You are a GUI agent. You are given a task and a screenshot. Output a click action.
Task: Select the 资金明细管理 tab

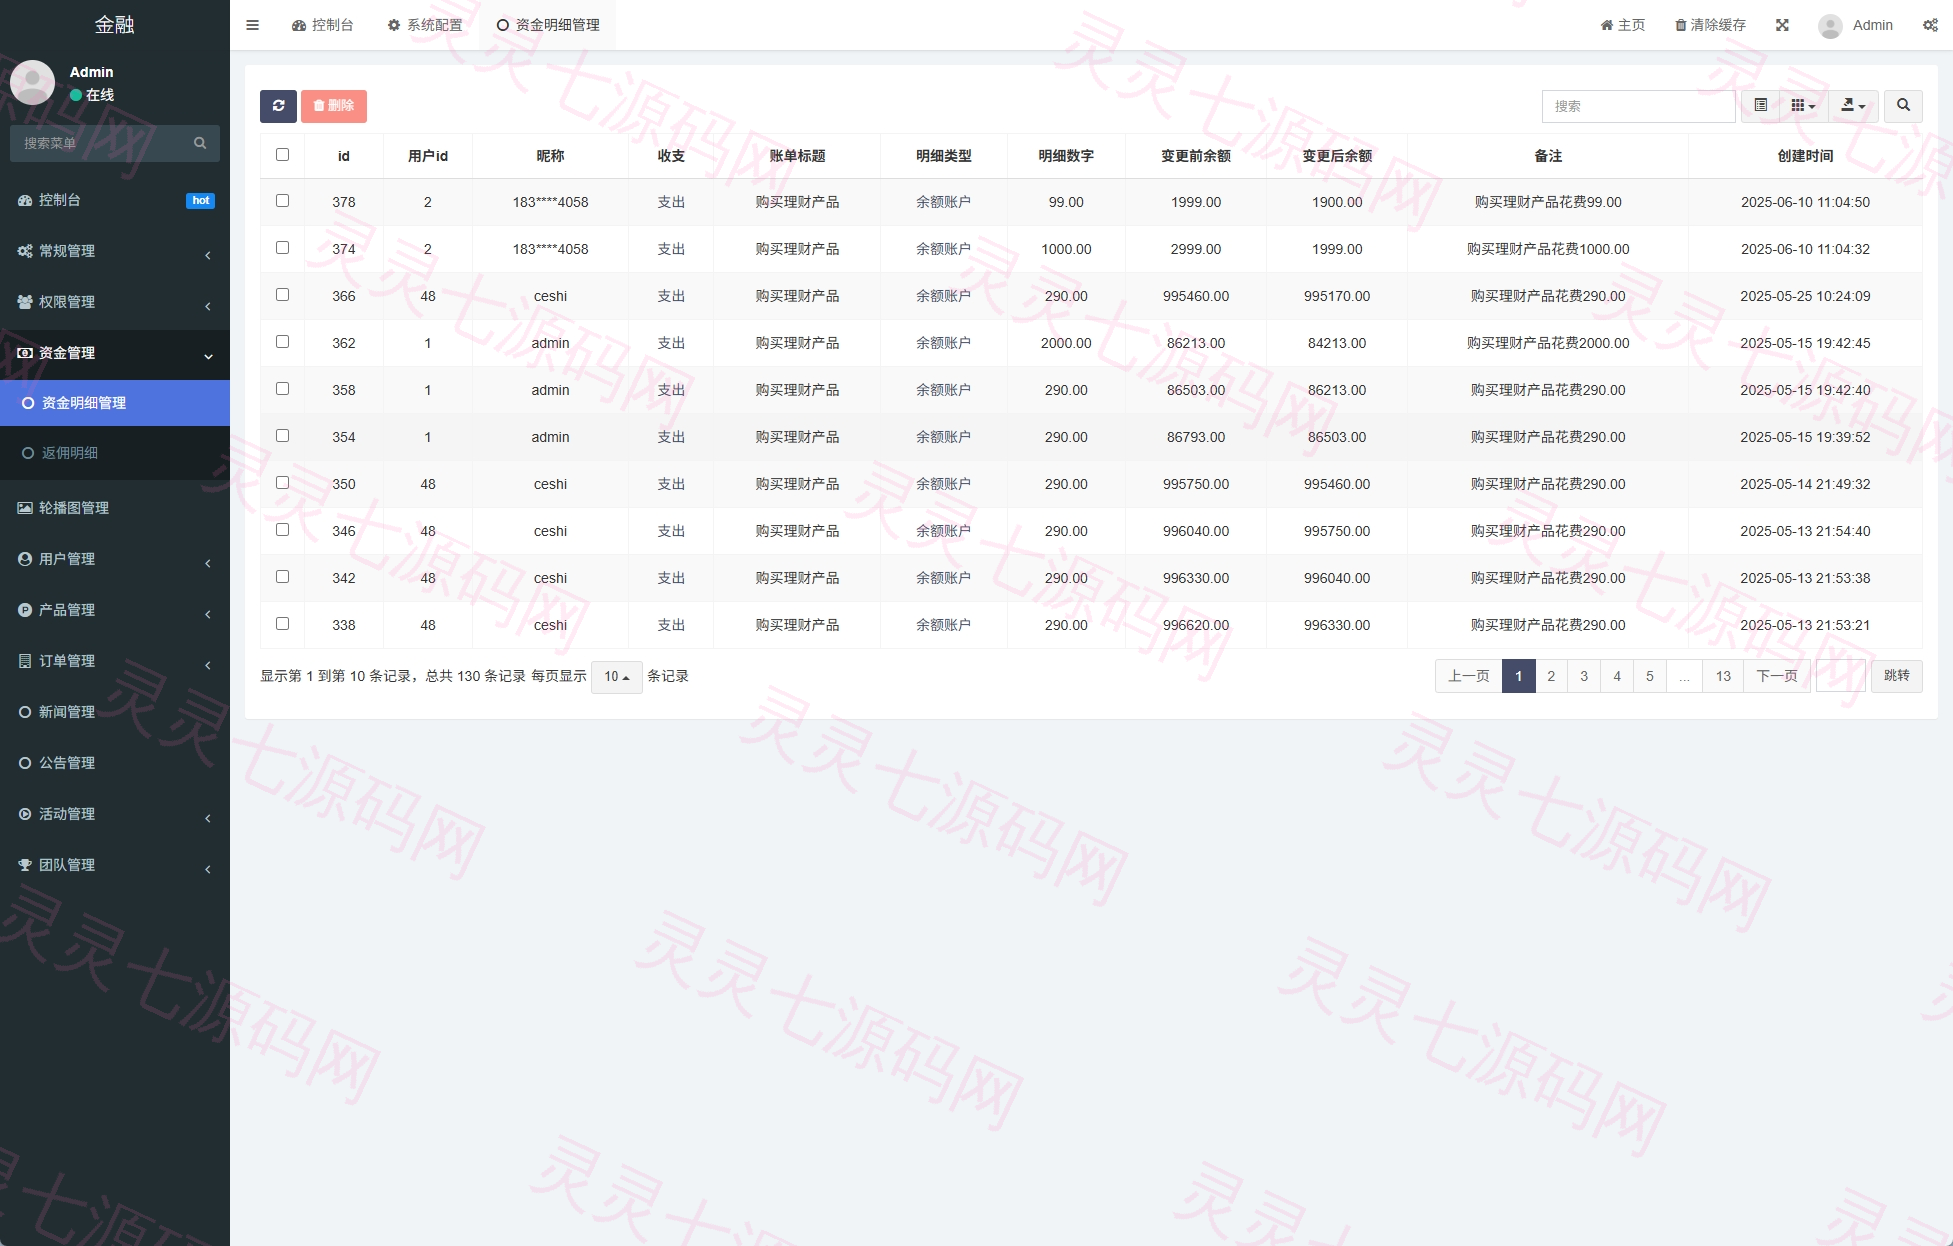[548, 25]
